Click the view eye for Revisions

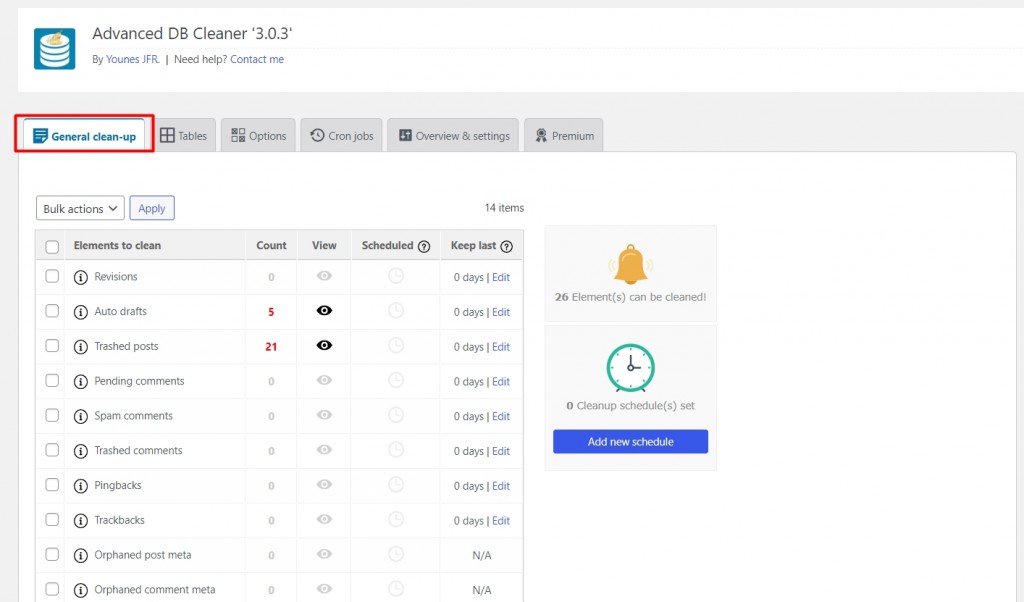pyautogui.click(x=324, y=276)
